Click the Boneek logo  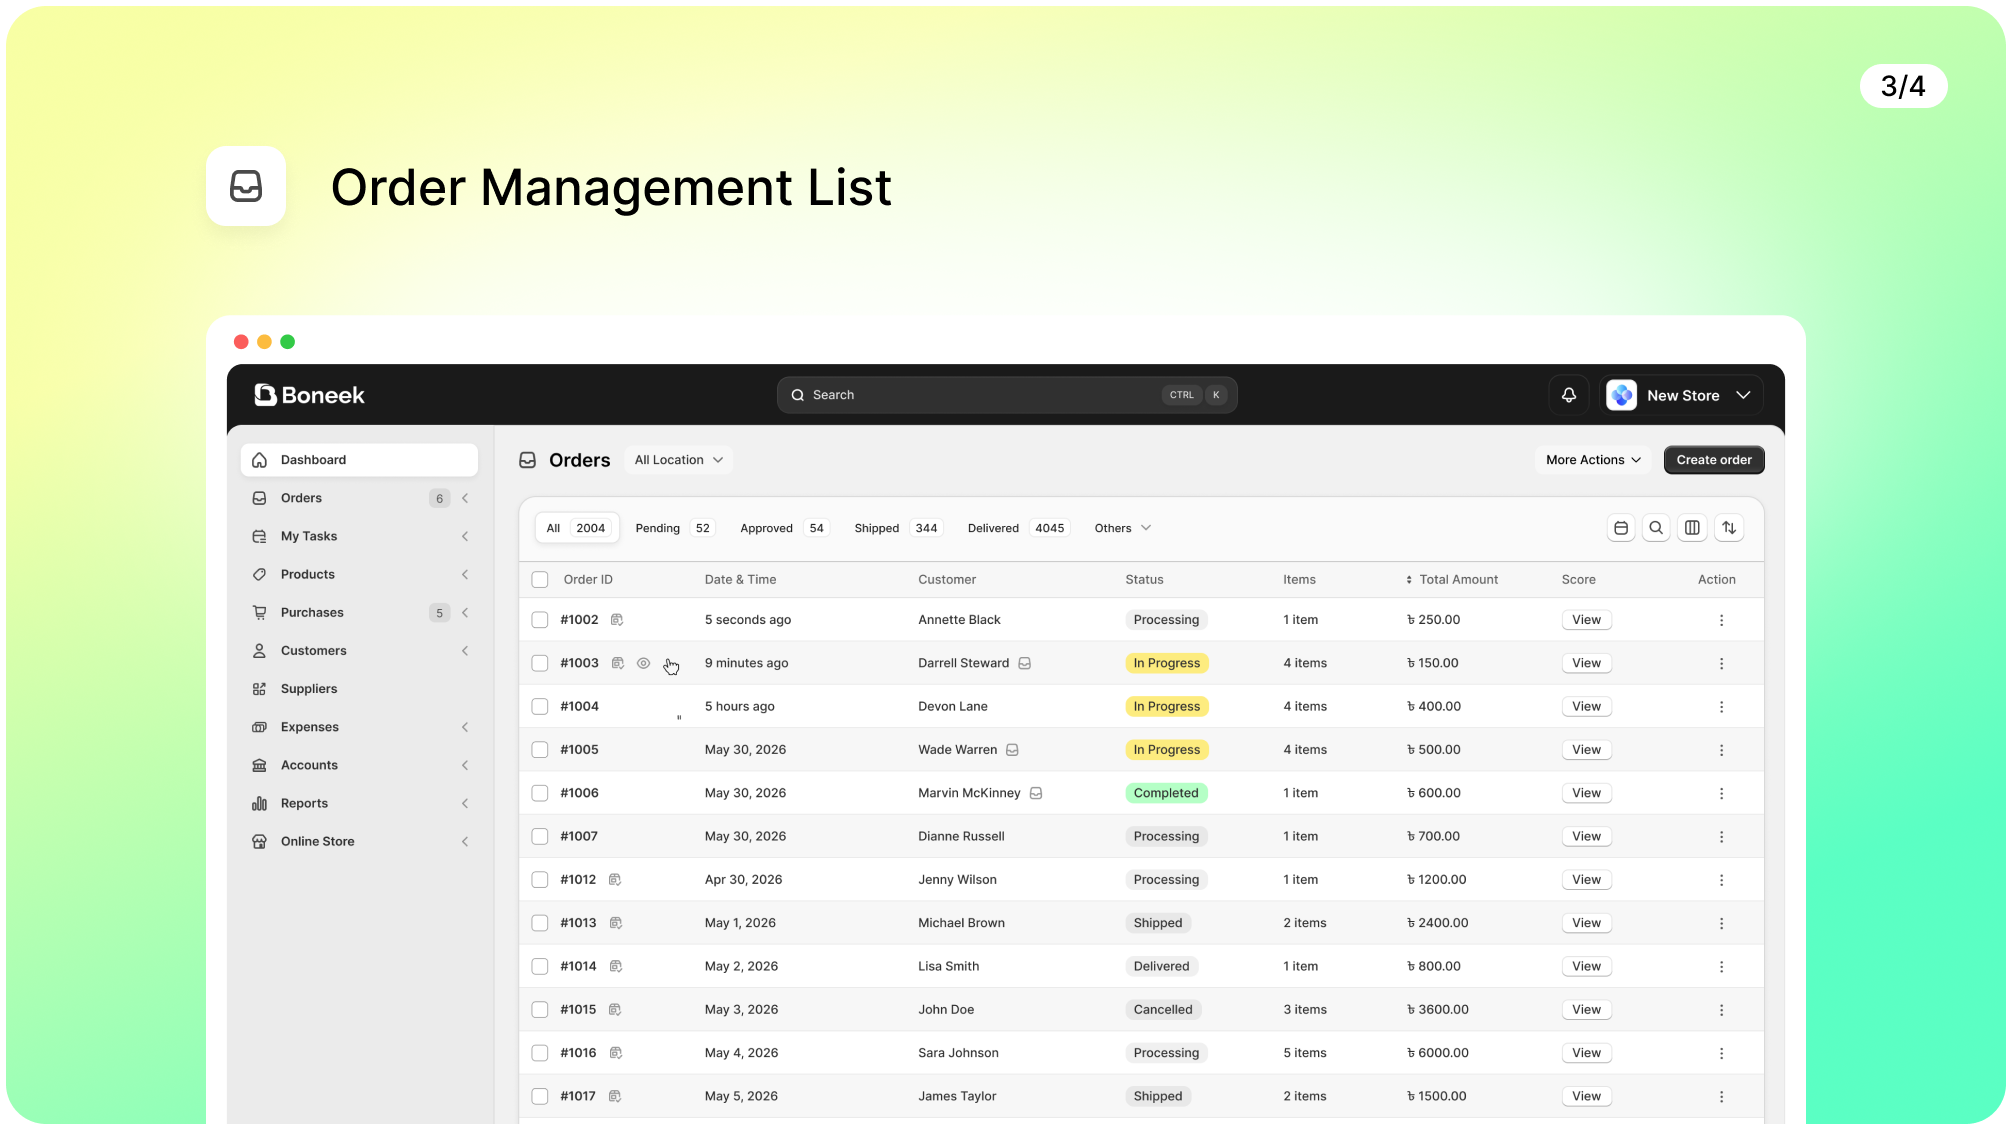click(309, 395)
